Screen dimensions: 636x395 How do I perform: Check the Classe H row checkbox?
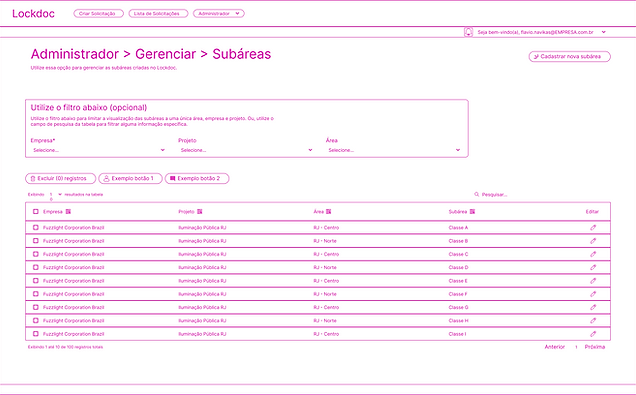[36, 320]
